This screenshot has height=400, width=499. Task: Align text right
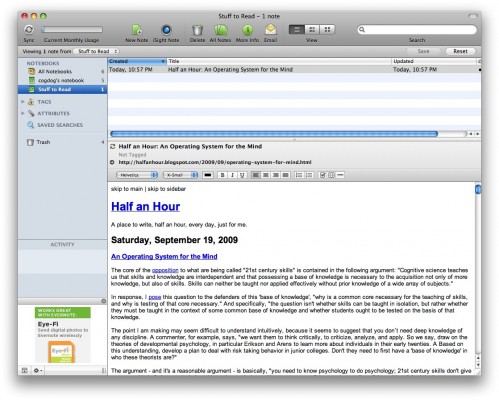point(275,175)
